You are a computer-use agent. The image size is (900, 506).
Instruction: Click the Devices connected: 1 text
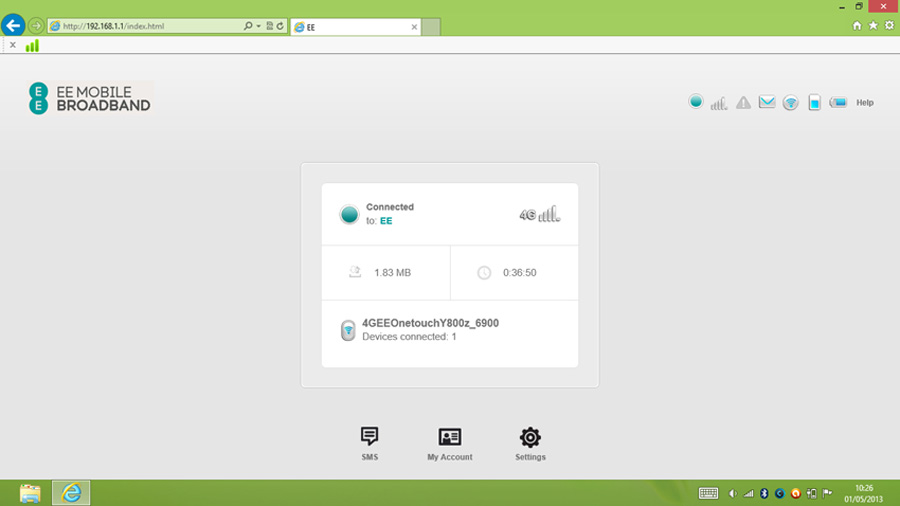tap(409, 337)
